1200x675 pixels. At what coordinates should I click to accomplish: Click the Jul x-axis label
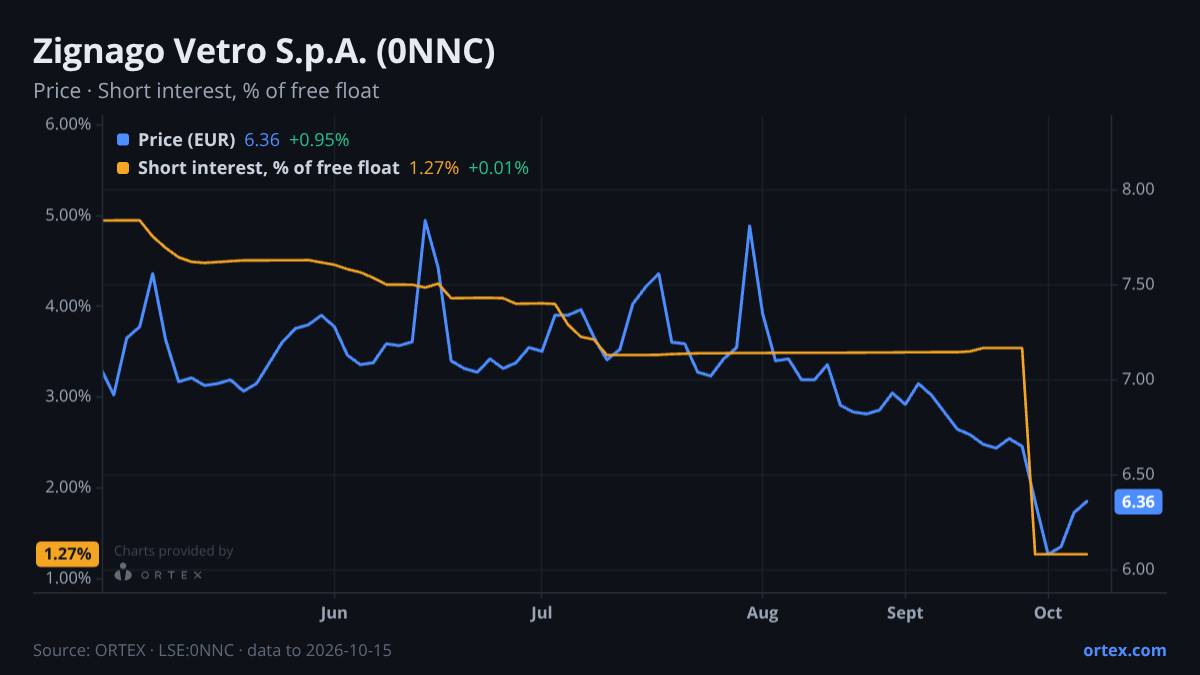coord(541,612)
